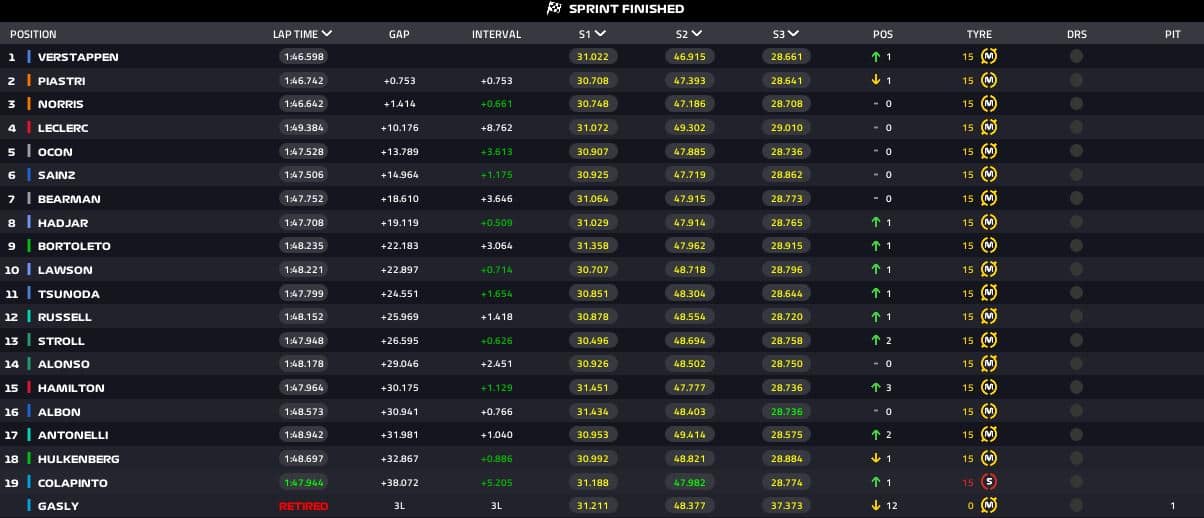Image resolution: width=1204 pixels, height=518 pixels.
Task: Click Verstappen's lap time 1:46.598
Action: 302,57
